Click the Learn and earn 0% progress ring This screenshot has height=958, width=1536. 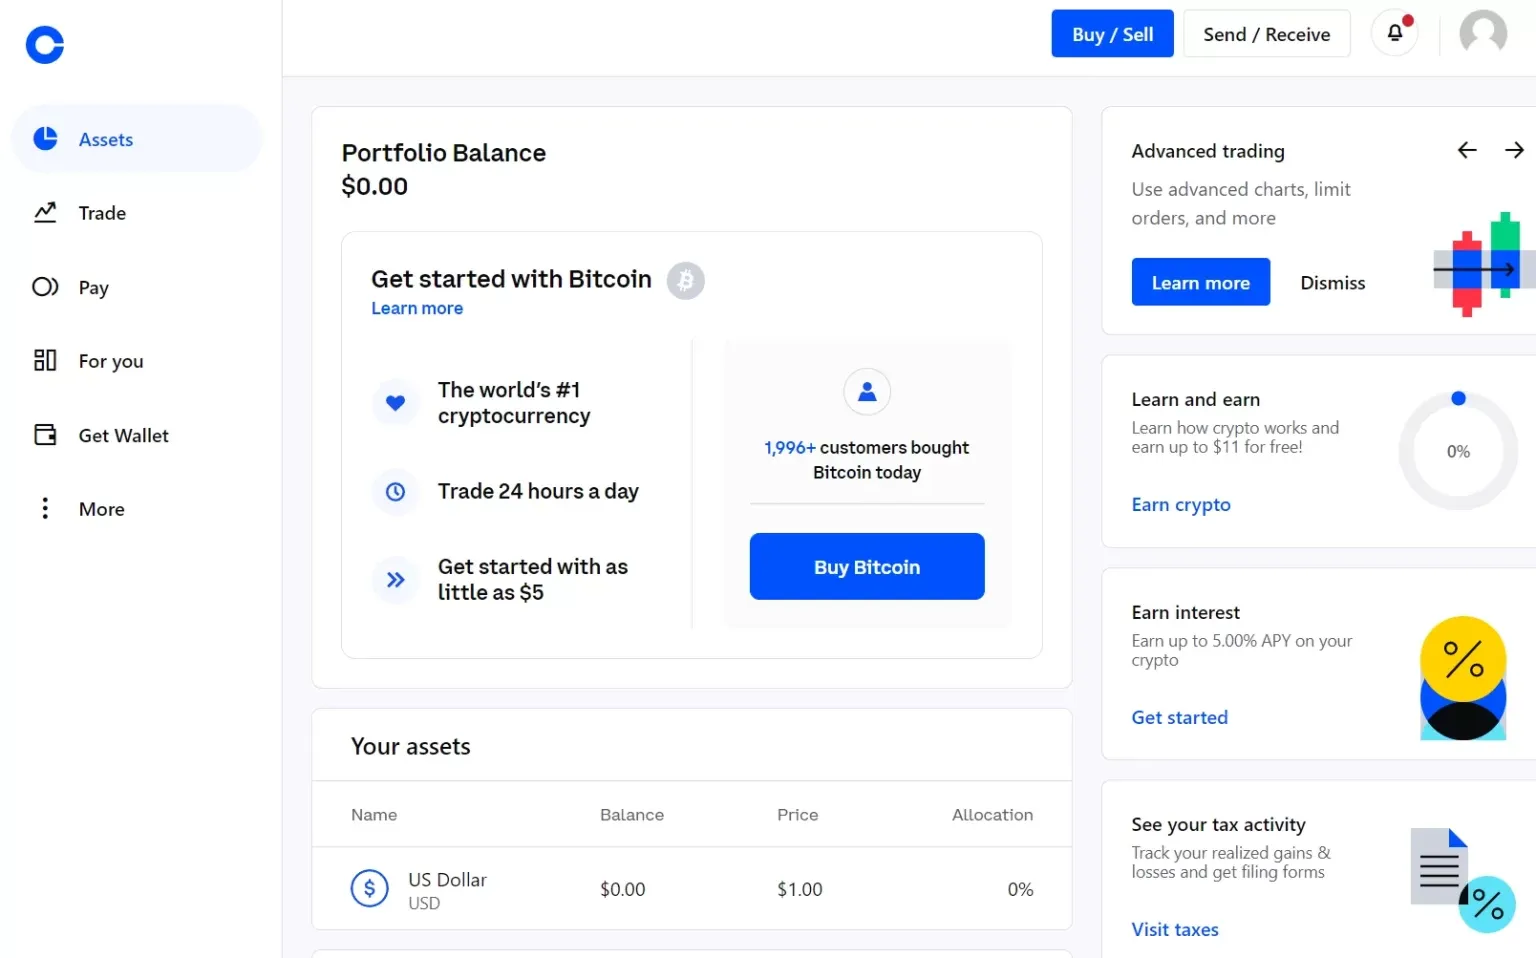coord(1458,451)
